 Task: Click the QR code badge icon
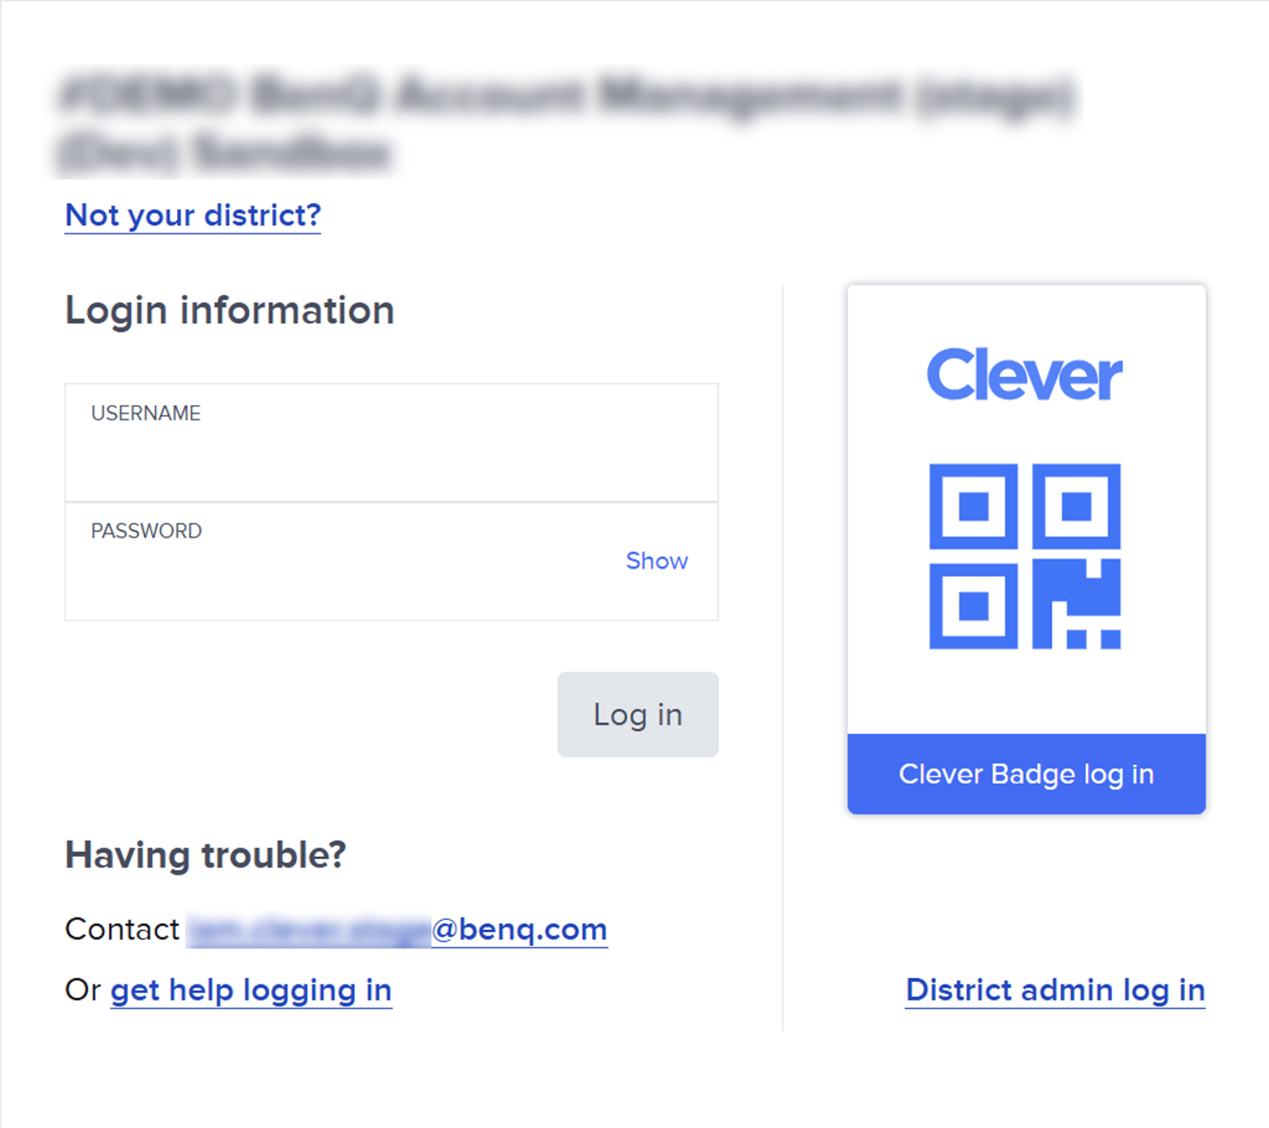click(x=1025, y=556)
